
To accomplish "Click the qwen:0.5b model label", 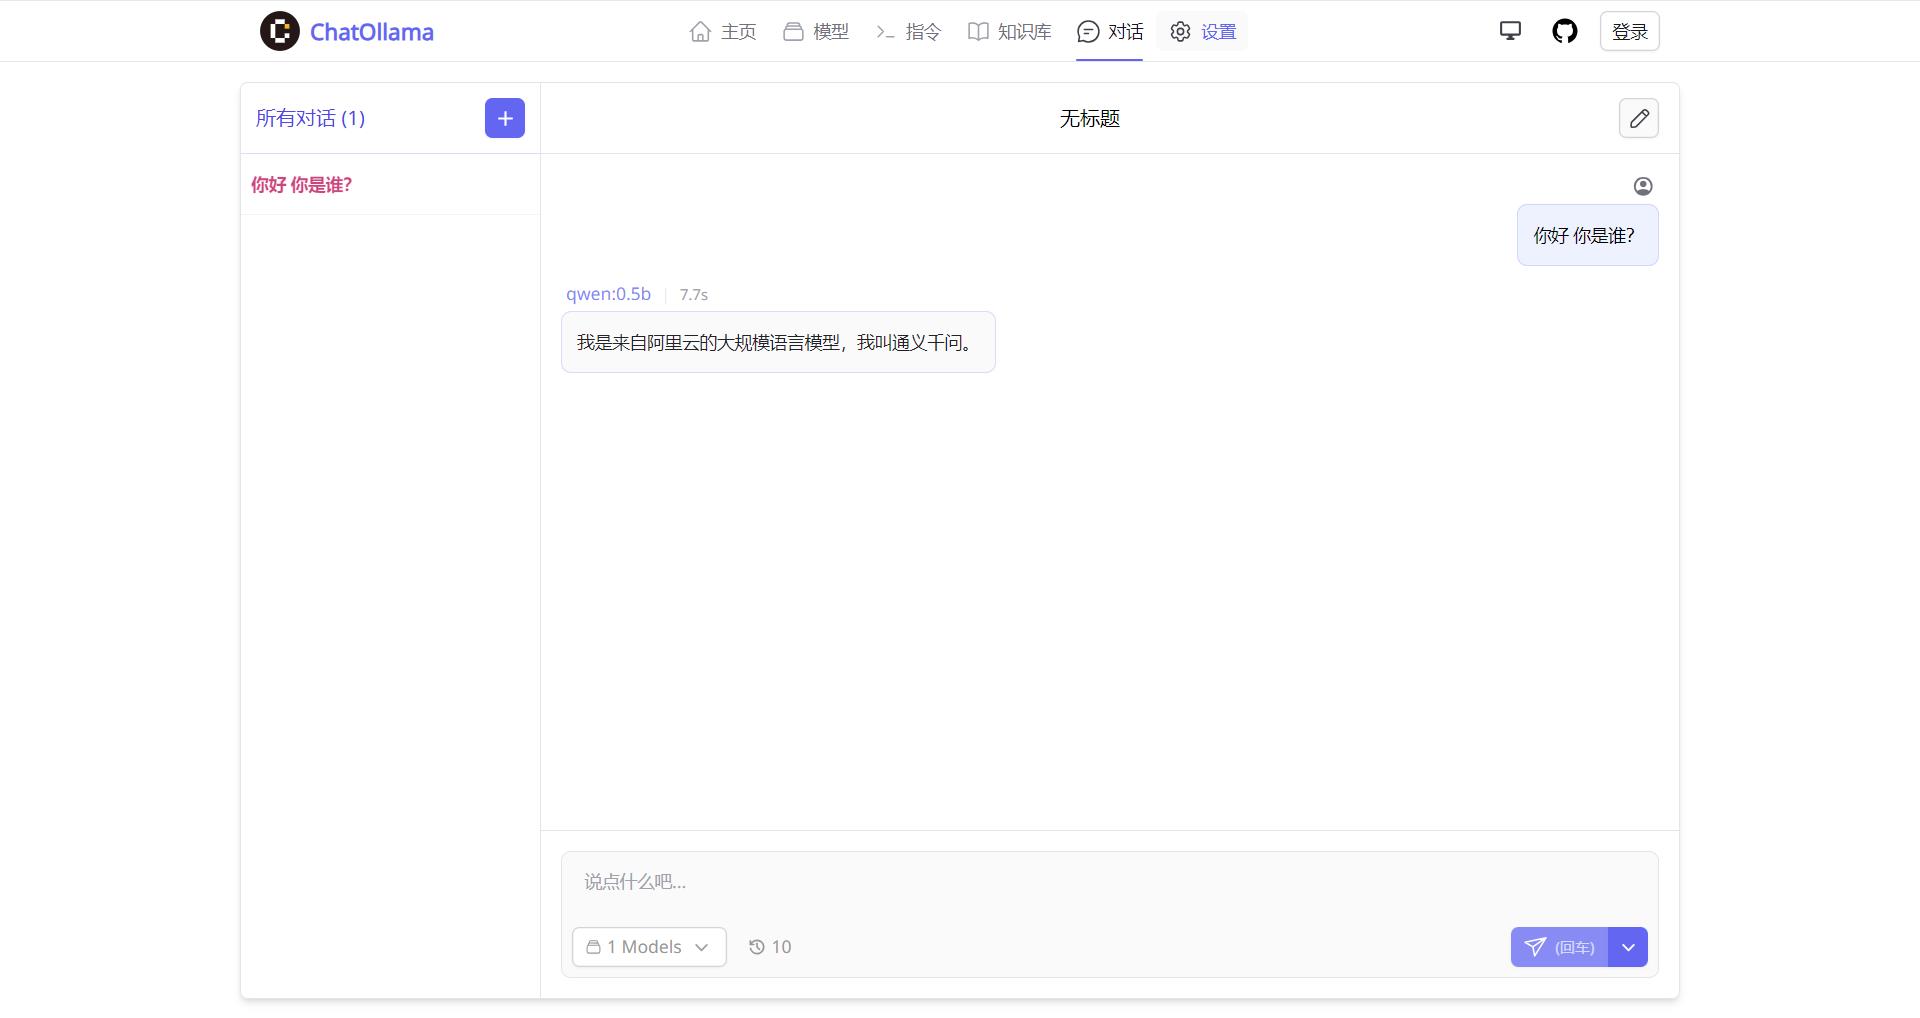I will pos(608,294).
